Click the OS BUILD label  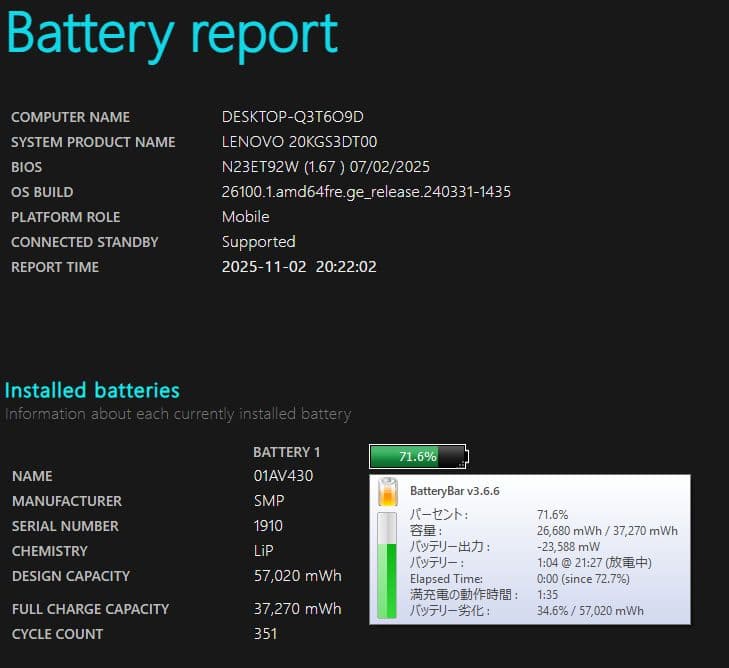42,192
